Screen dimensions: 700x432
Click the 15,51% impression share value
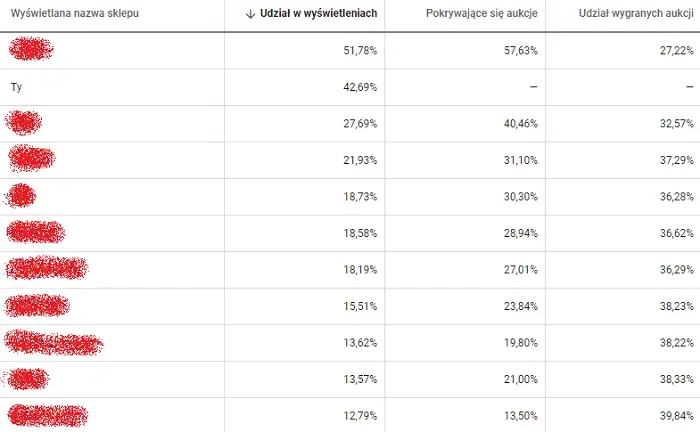pyautogui.click(x=359, y=306)
